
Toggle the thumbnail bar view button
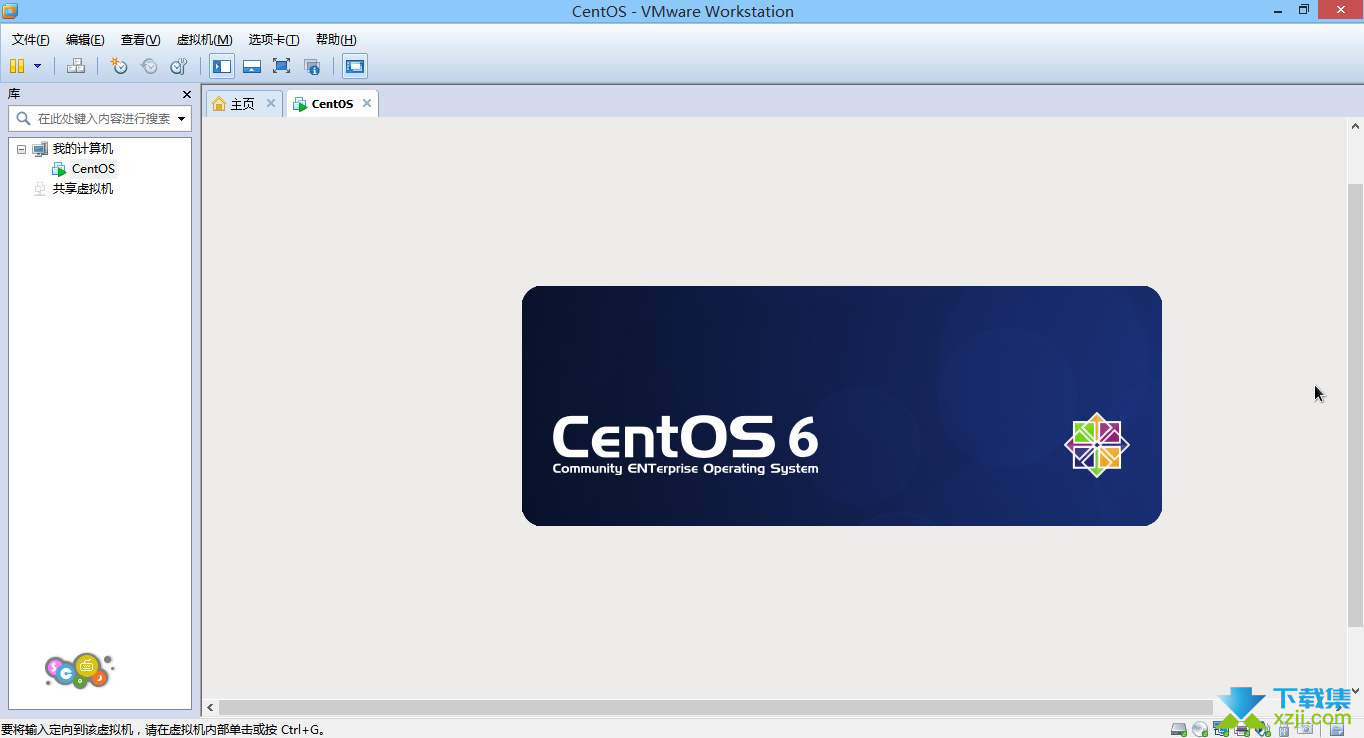[252, 66]
